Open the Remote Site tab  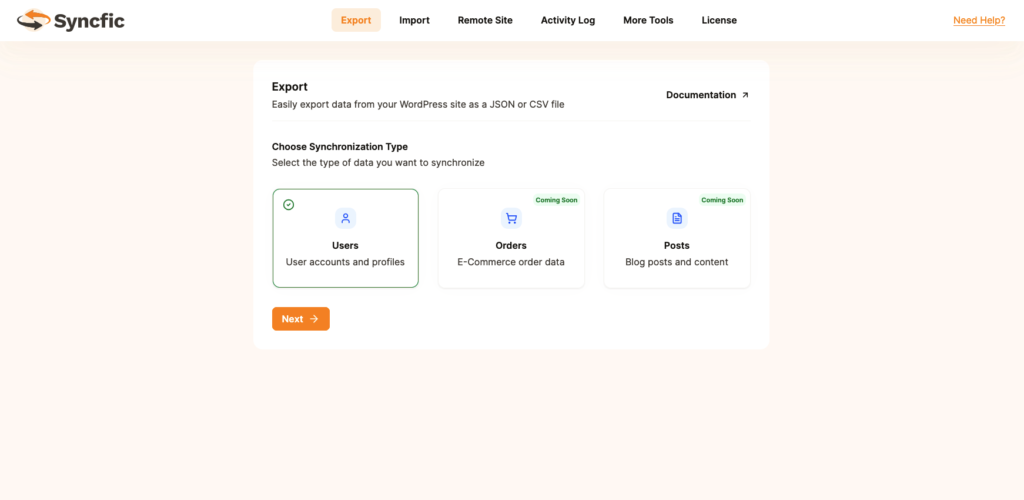pyautogui.click(x=485, y=20)
